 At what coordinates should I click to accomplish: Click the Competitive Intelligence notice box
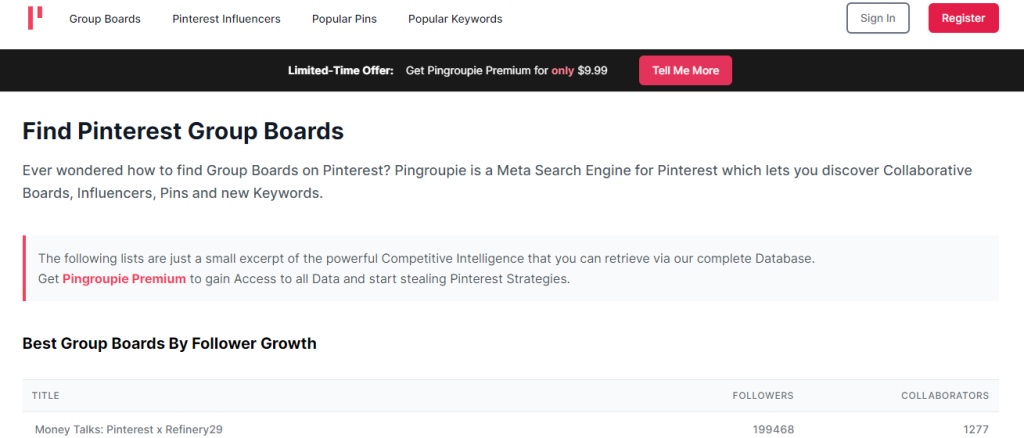pyautogui.click(x=510, y=268)
